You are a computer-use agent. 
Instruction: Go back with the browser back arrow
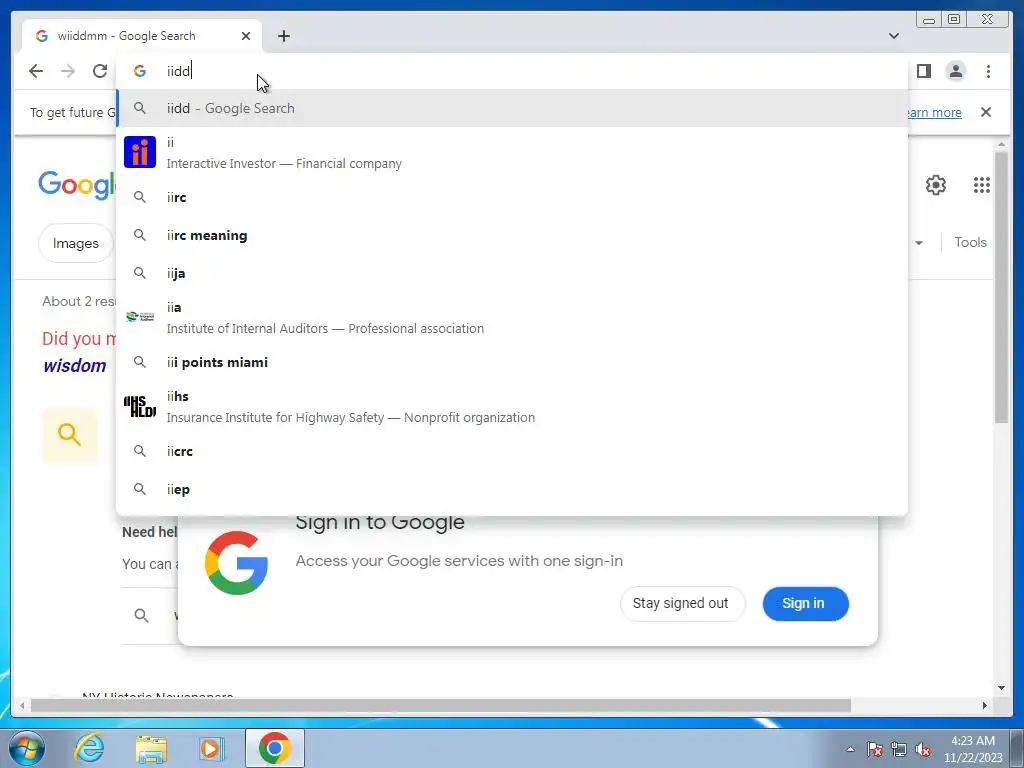[36, 71]
